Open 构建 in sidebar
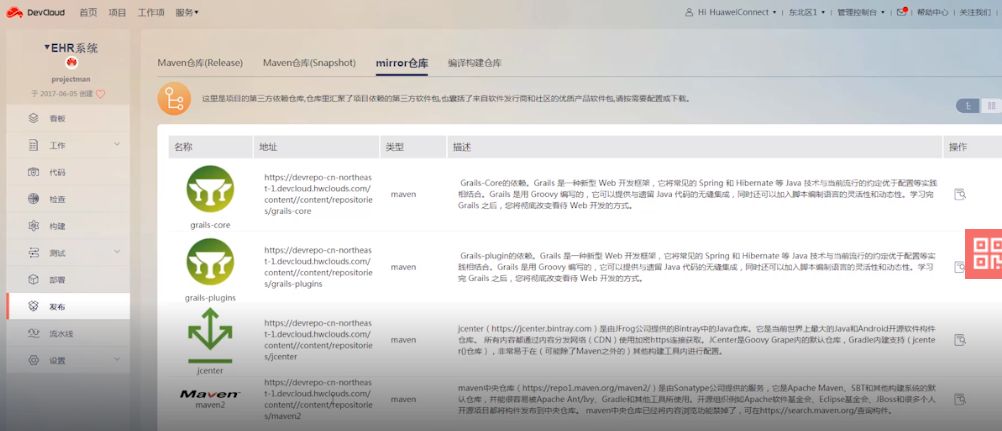This screenshot has width=1002, height=431. 68,226
